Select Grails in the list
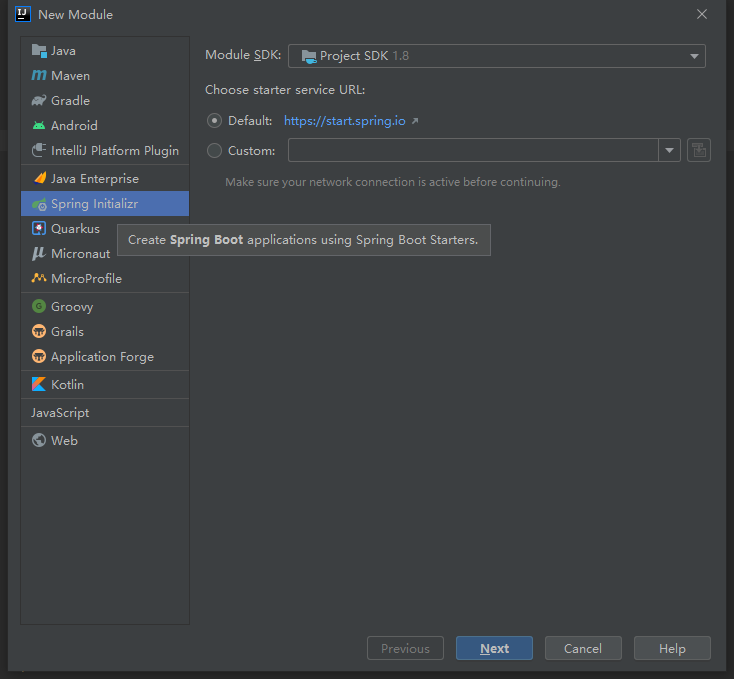734x679 pixels. [105, 331]
